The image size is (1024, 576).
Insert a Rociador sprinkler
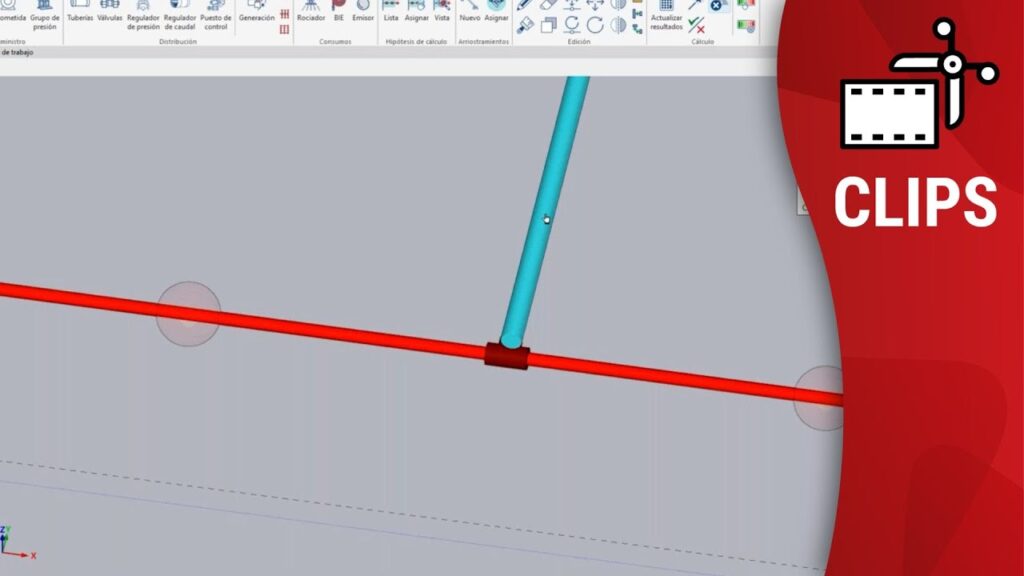(x=311, y=10)
